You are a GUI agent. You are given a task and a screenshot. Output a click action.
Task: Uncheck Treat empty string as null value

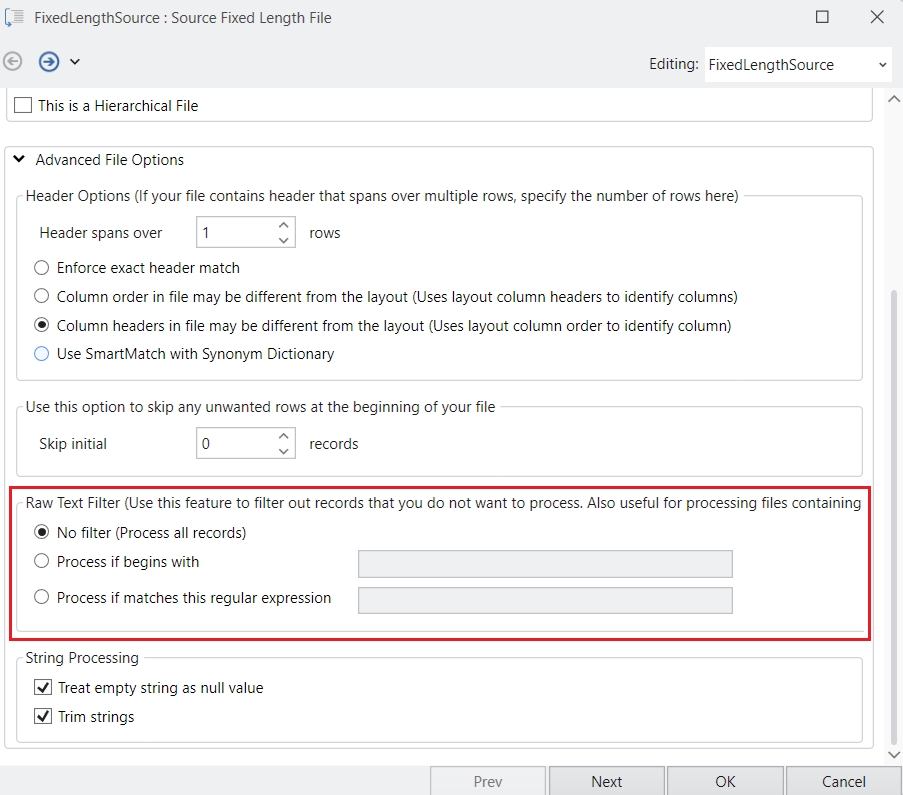(43, 688)
